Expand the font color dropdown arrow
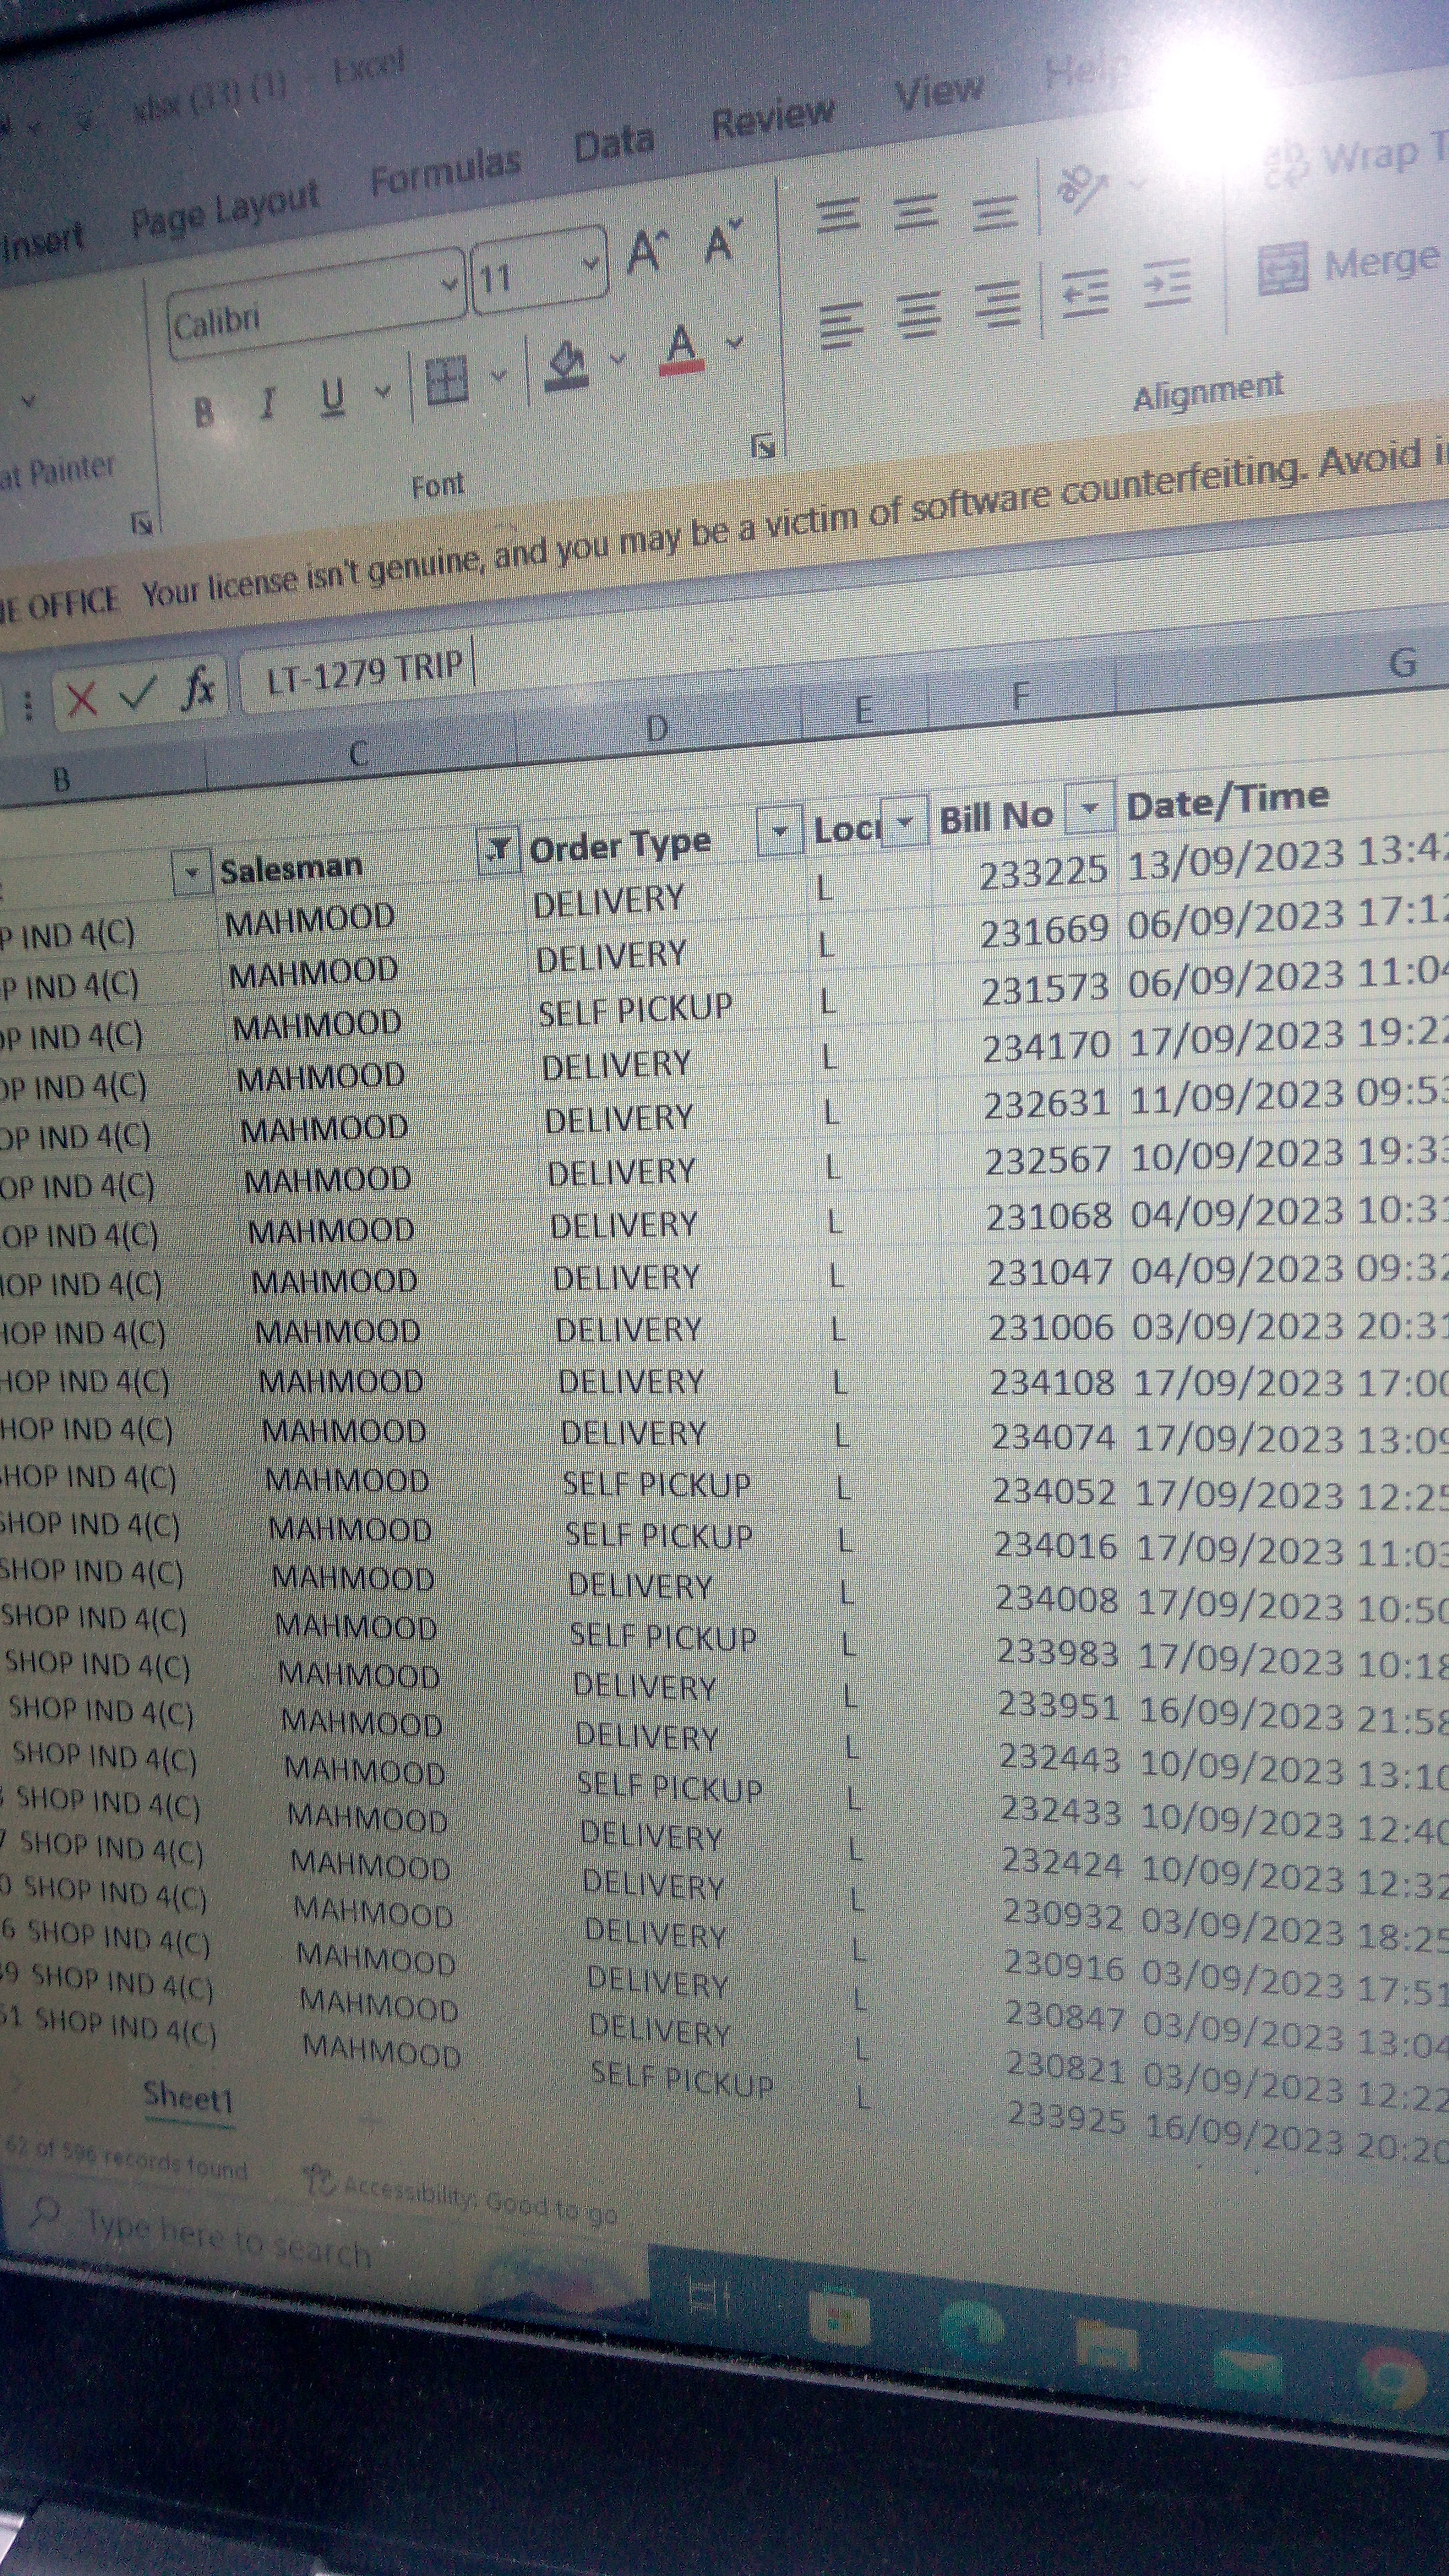Screen dimensions: 1449x2576 click(735, 343)
